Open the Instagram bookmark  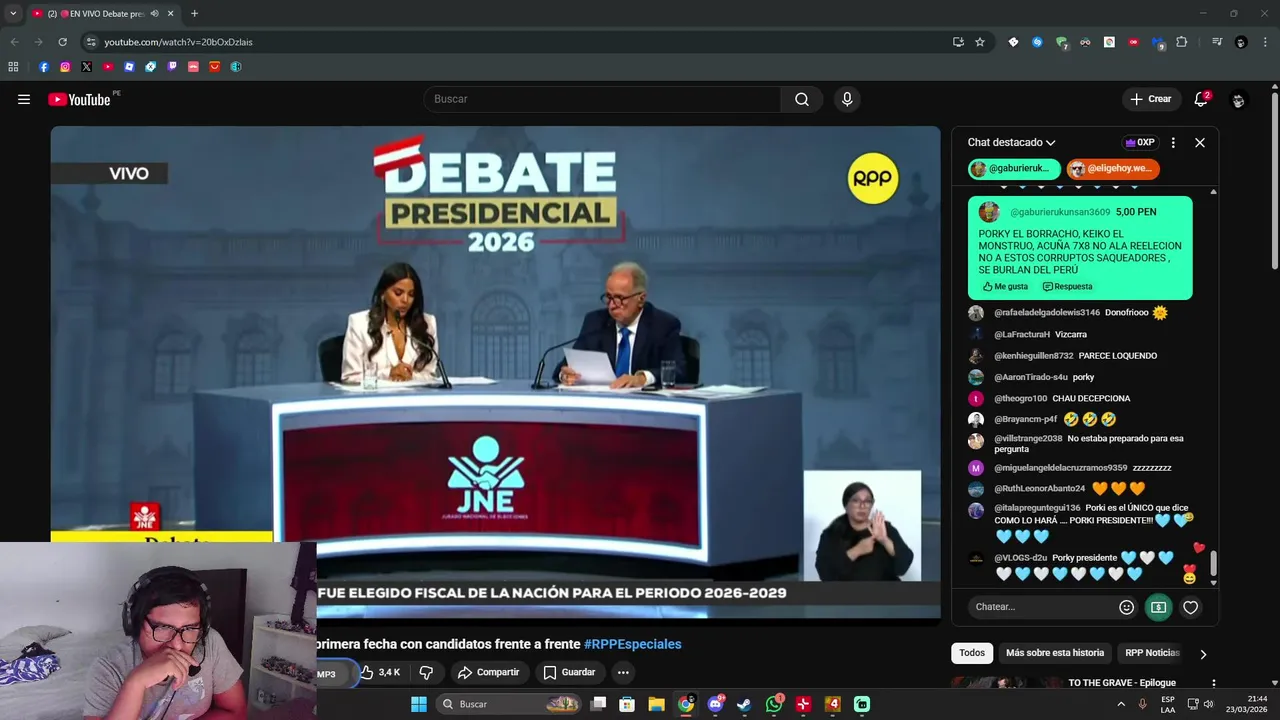point(65,67)
